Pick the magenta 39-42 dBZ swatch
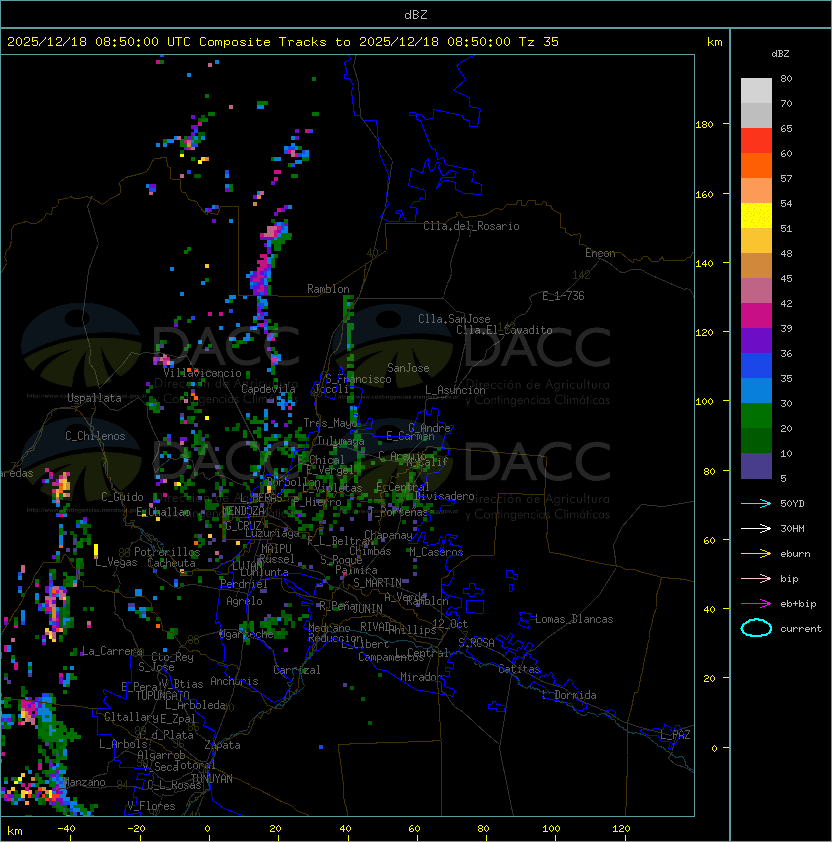Screen dimensions: 832x842 (756, 315)
